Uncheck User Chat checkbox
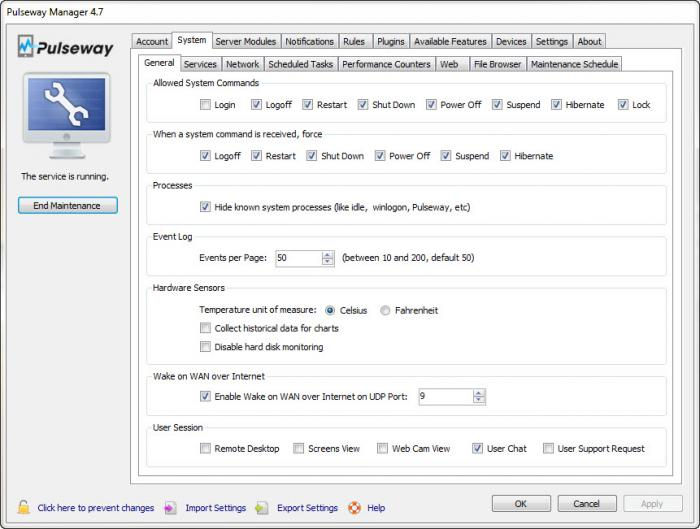The height and width of the screenshot is (529, 700). click(477, 448)
